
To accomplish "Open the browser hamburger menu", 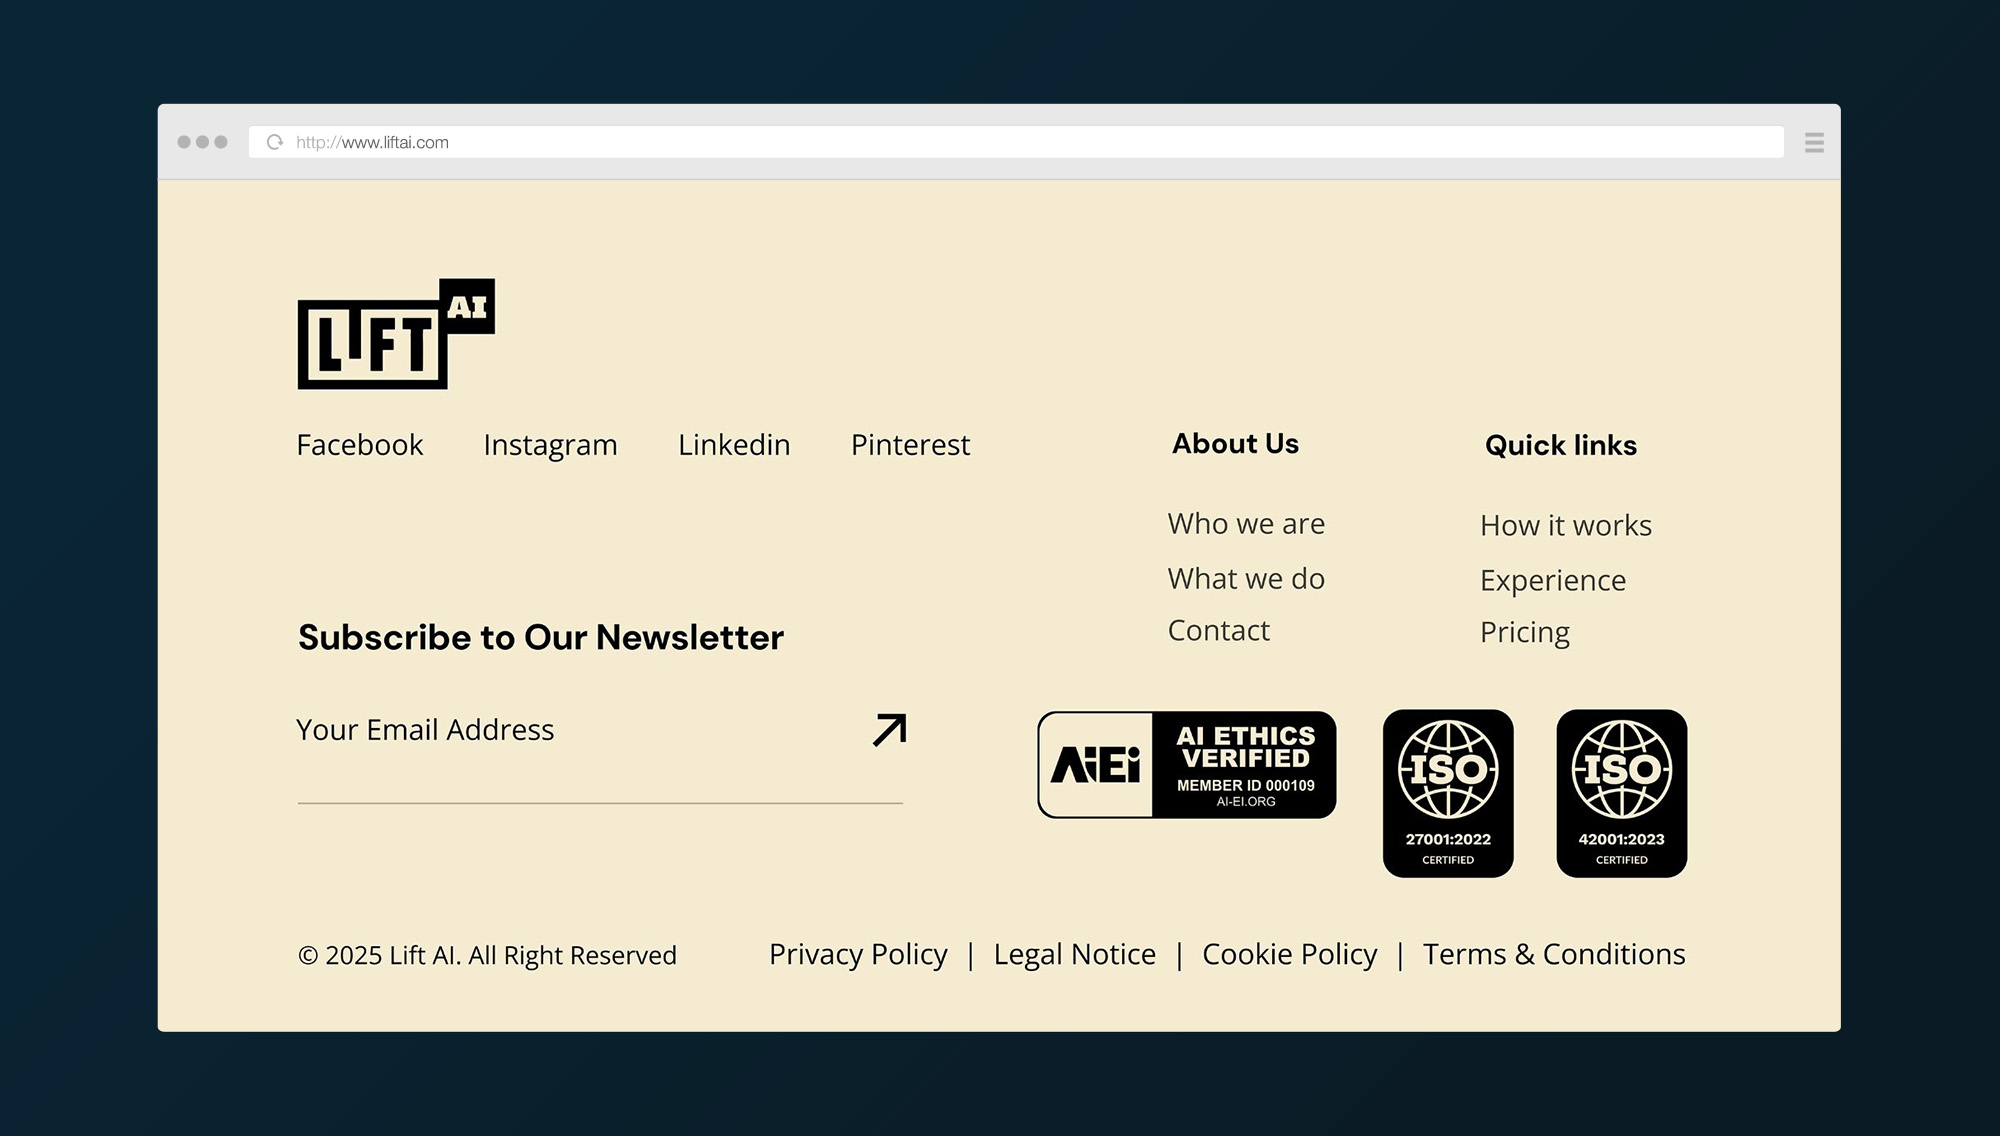I will coord(1814,142).
